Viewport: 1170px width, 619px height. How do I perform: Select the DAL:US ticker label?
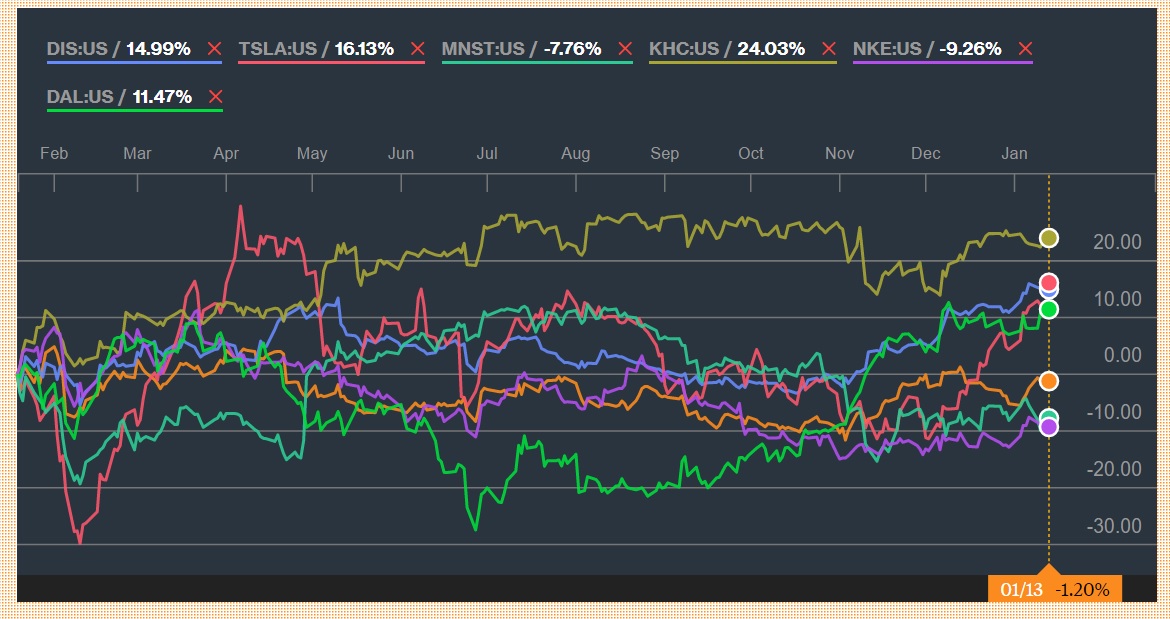[79, 97]
